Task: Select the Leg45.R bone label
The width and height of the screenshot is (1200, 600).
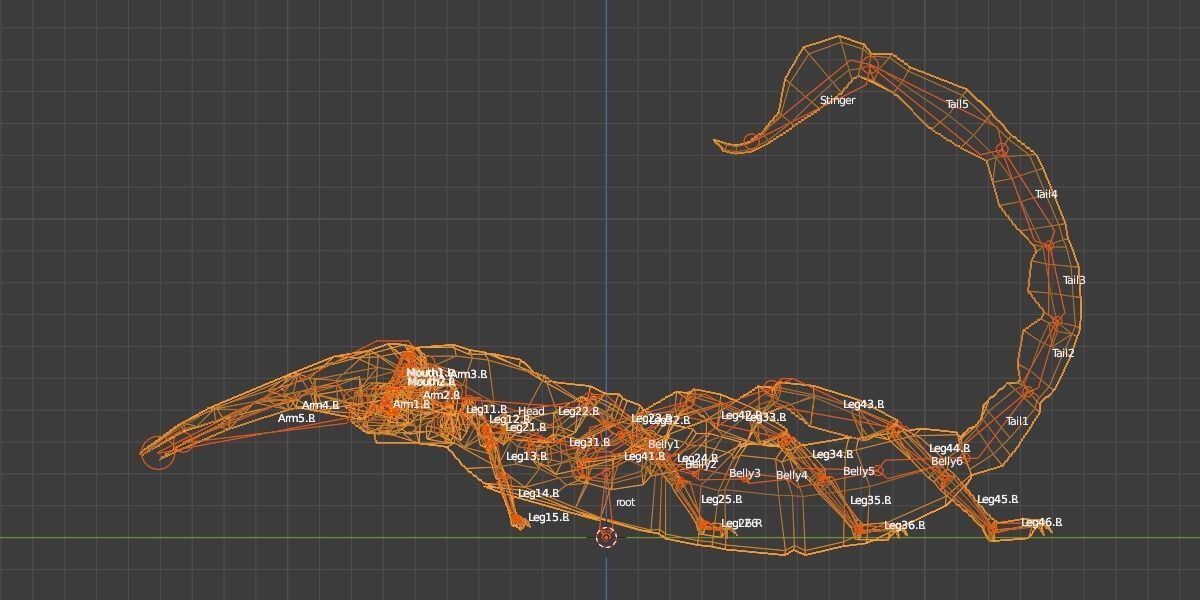Action: [x=998, y=499]
